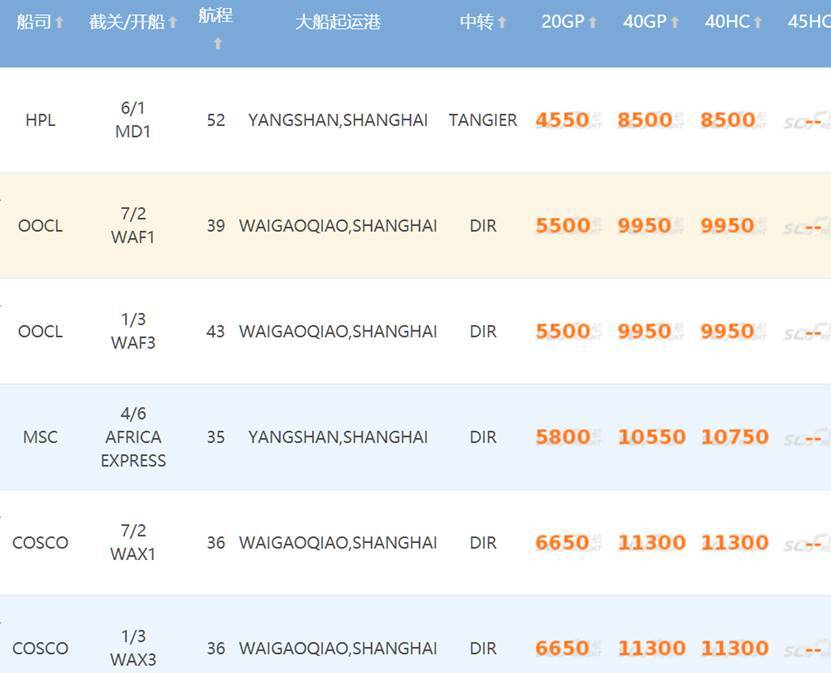Click the 6650 price in WAX3 row
Image resolution: width=831 pixels, height=673 pixels.
coord(562,648)
